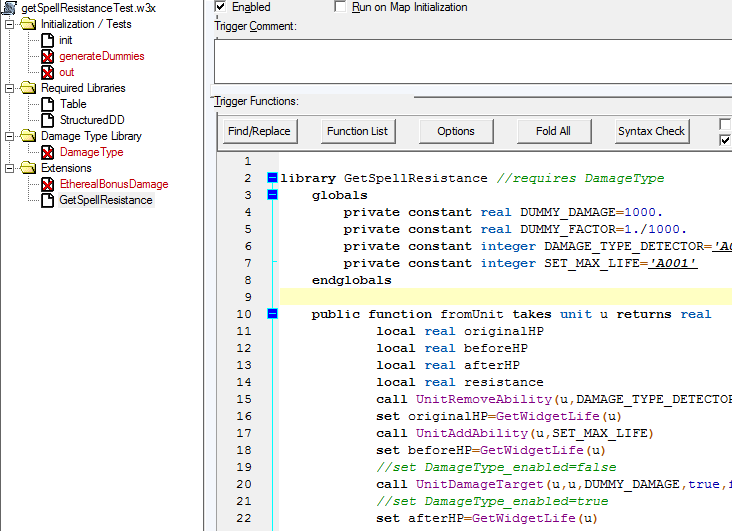Screen dimensions: 732x531
Task: Click the GetSpellResistance trigger document icon
Action: click(47, 200)
